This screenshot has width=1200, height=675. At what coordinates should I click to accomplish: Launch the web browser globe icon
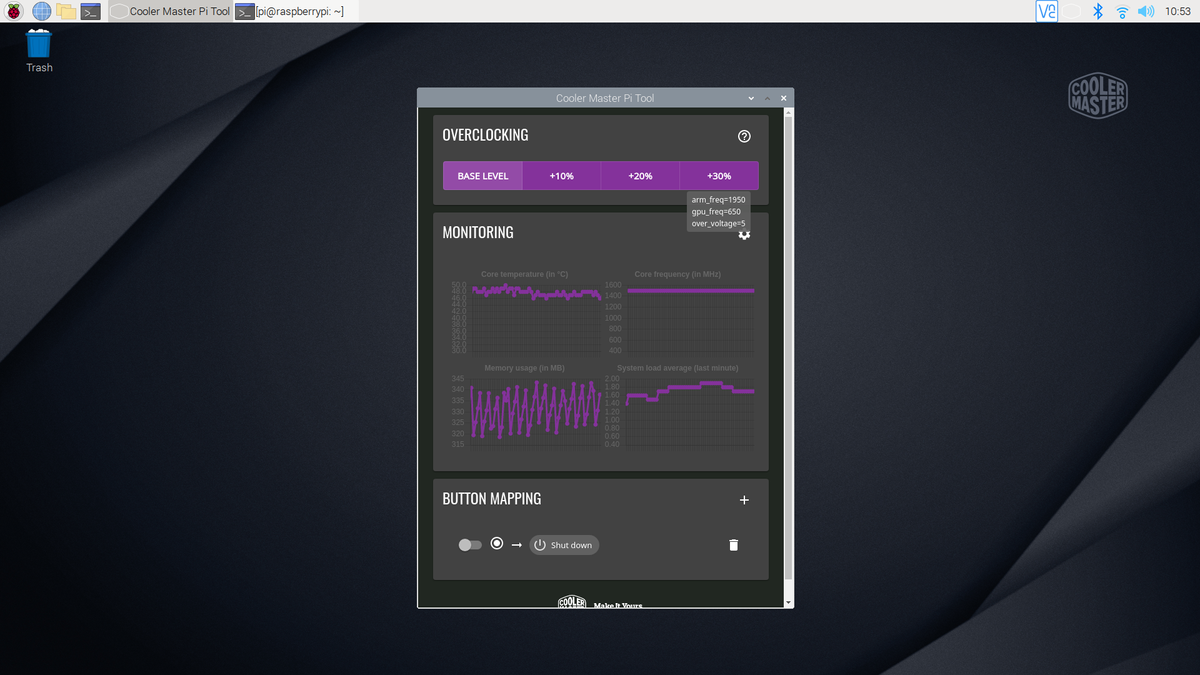click(42, 11)
